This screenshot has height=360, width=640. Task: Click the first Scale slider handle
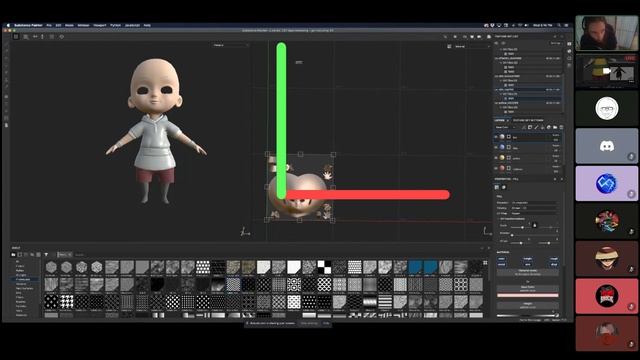point(522,227)
